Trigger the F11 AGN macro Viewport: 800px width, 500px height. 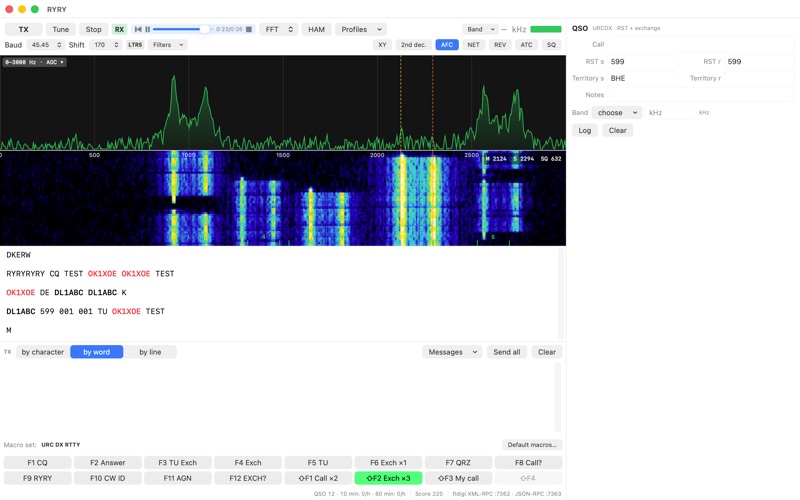pyautogui.click(x=178, y=478)
